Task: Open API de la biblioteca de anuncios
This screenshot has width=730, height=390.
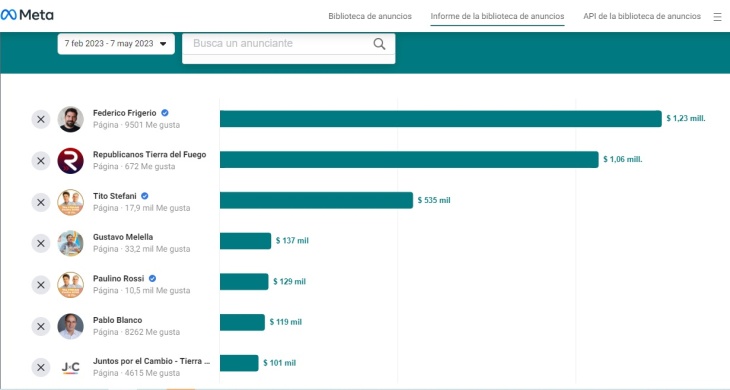Action: coord(642,16)
